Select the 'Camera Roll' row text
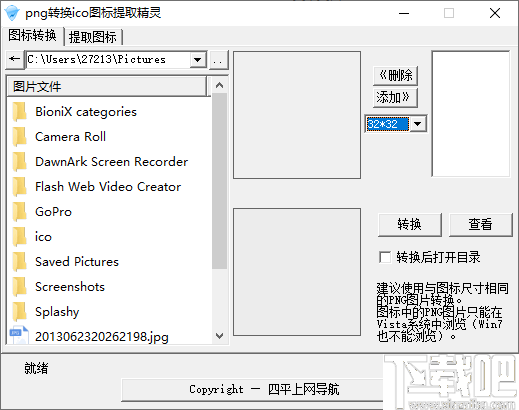 tap(71, 137)
